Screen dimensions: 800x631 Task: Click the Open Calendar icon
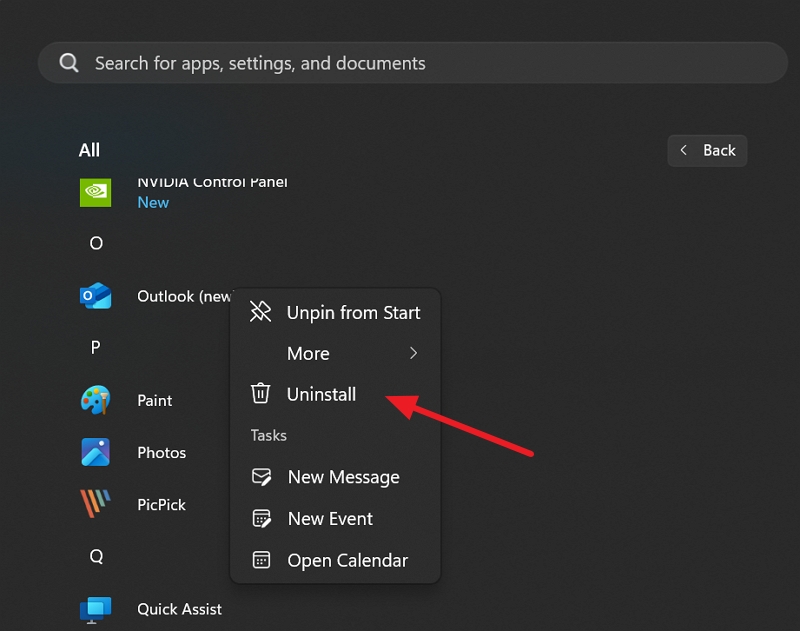(x=261, y=560)
